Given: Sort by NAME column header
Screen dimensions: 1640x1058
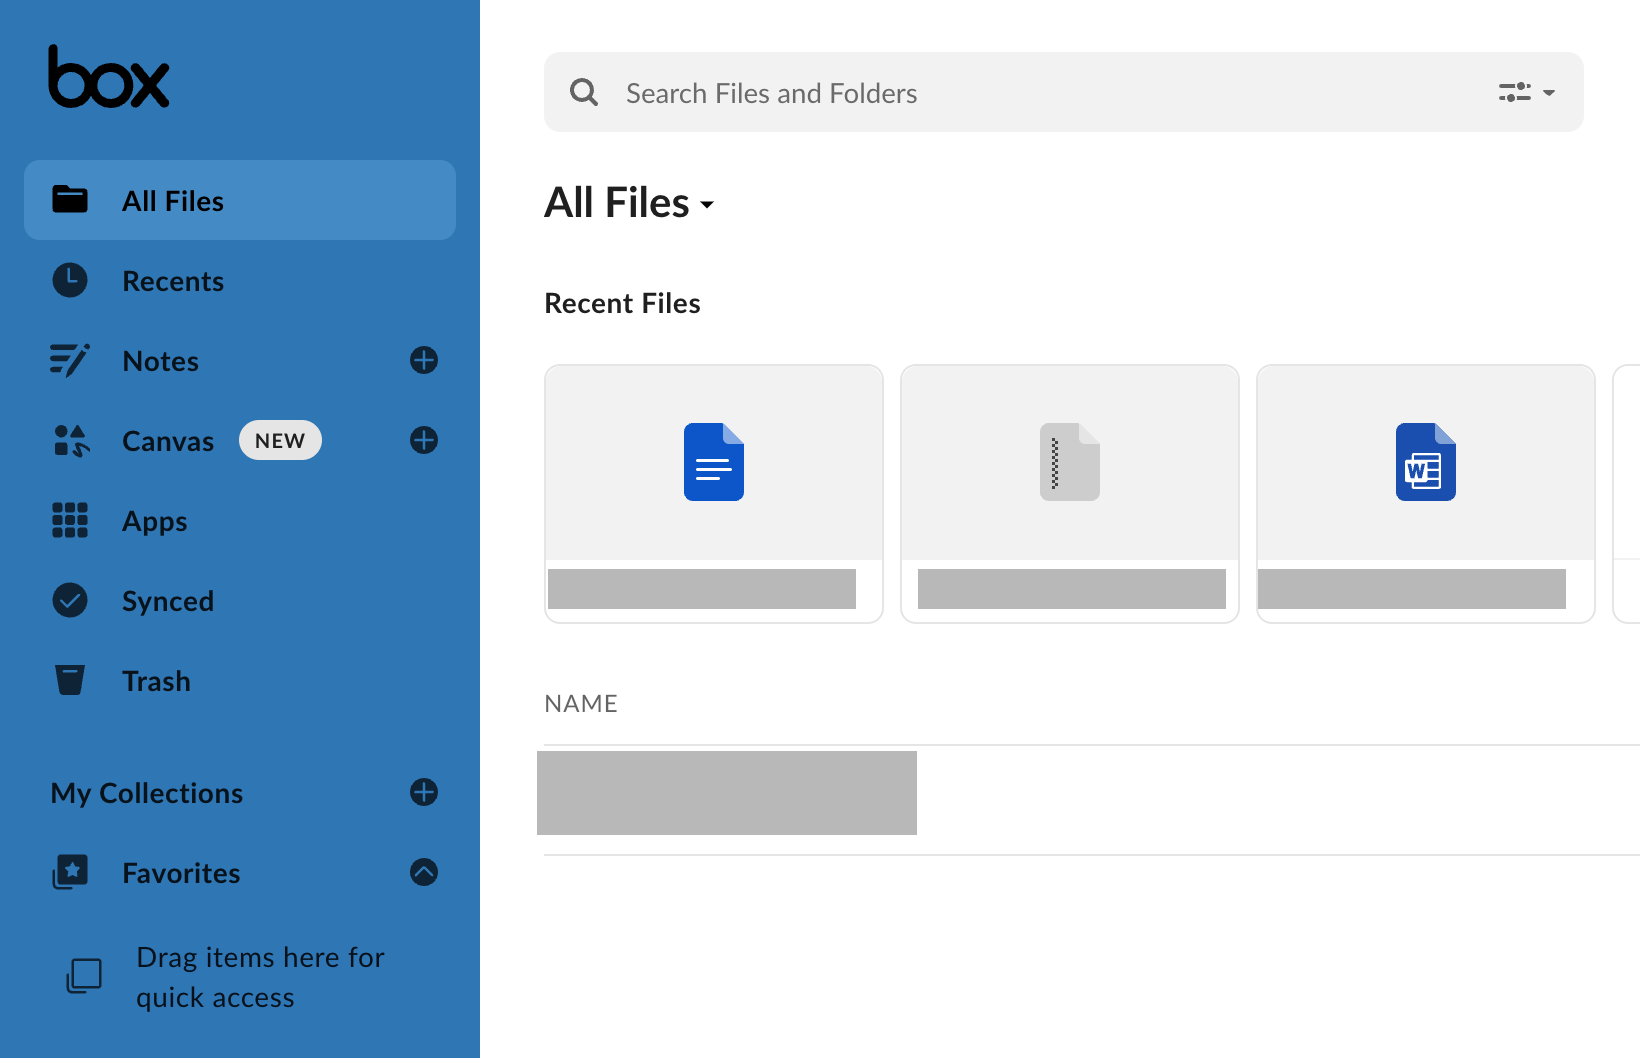Looking at the screenshot, I should coord(581,703).
